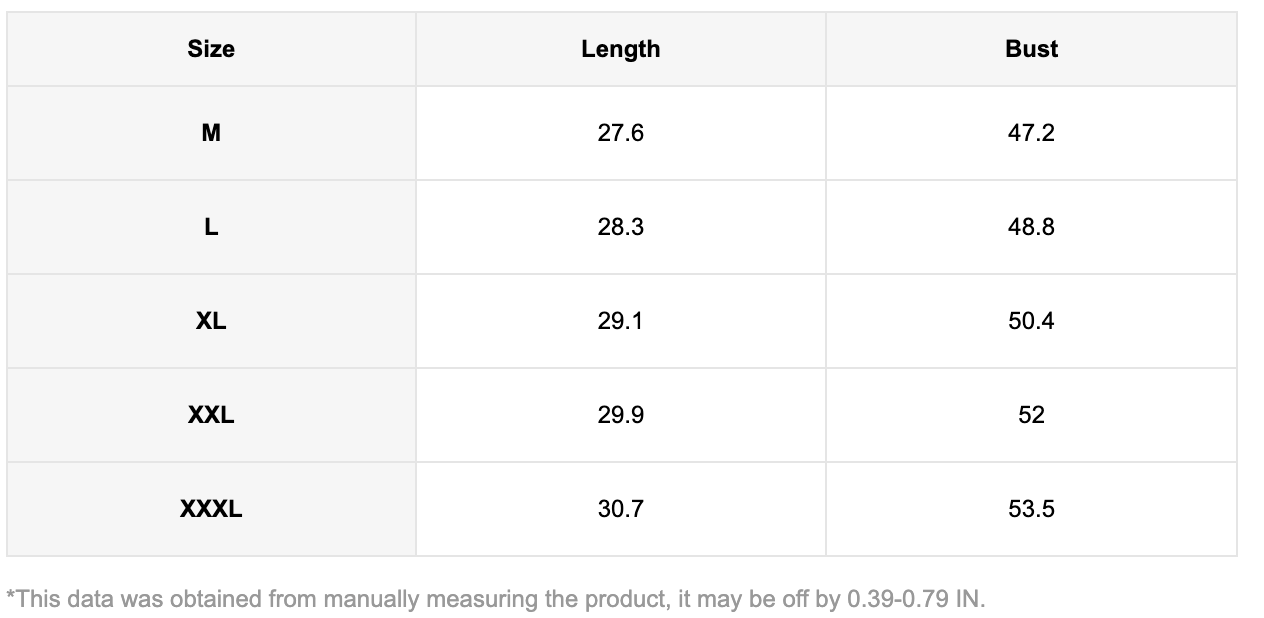Click the 28.3 length value
The image size is (1264, 618).
coord(620,227)
